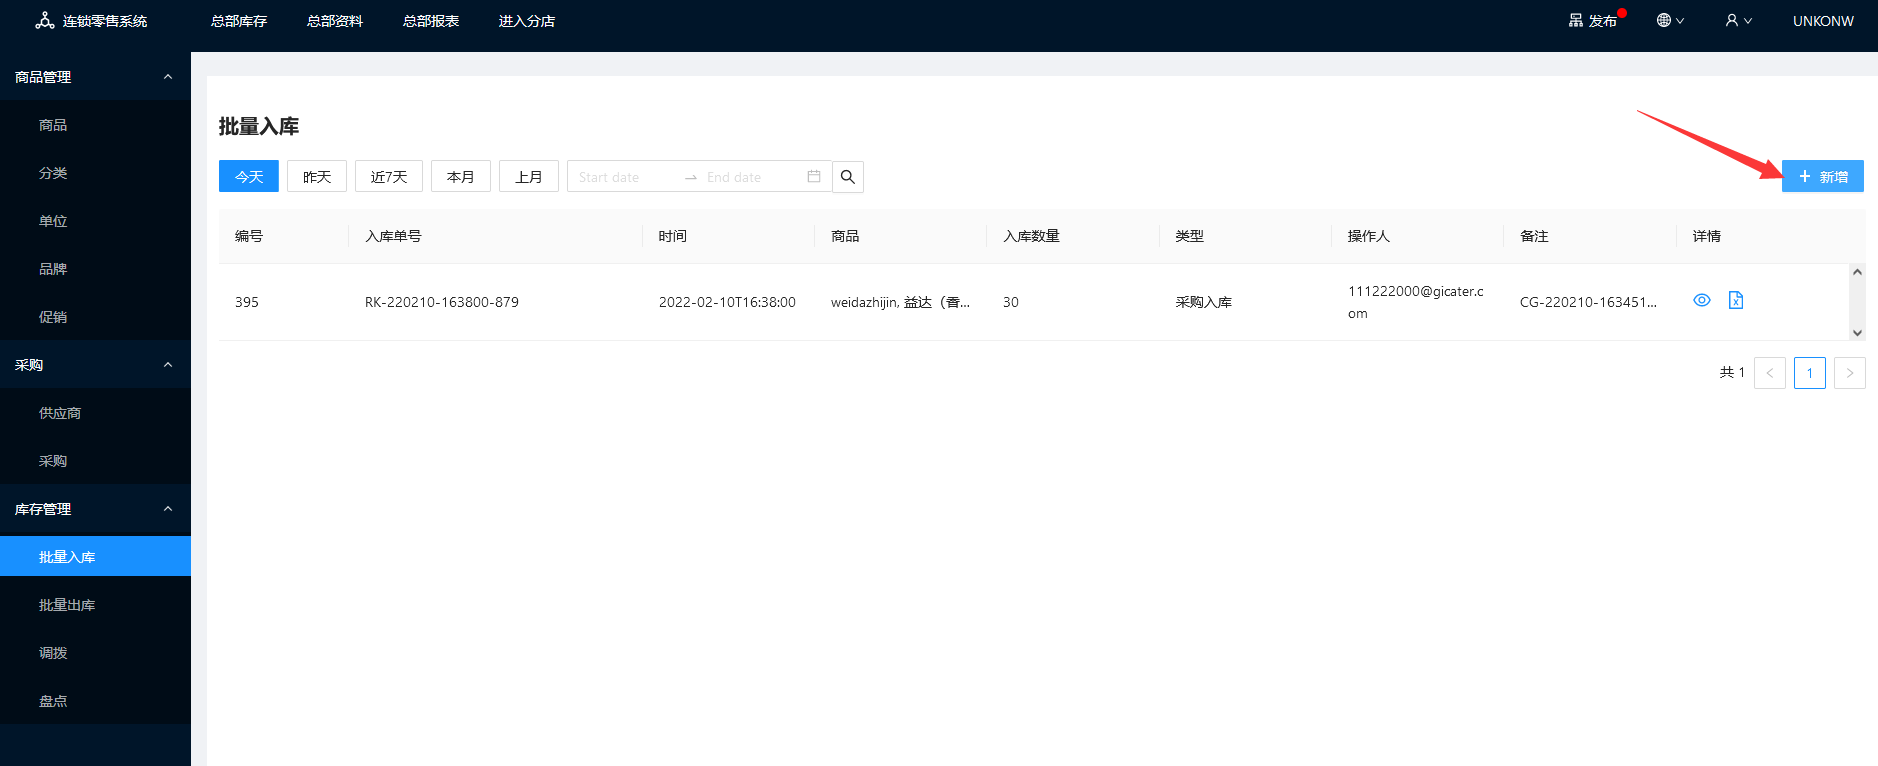1878x766 pixels.
Task: Filter by 昨天 button
Action: (317, 176)
